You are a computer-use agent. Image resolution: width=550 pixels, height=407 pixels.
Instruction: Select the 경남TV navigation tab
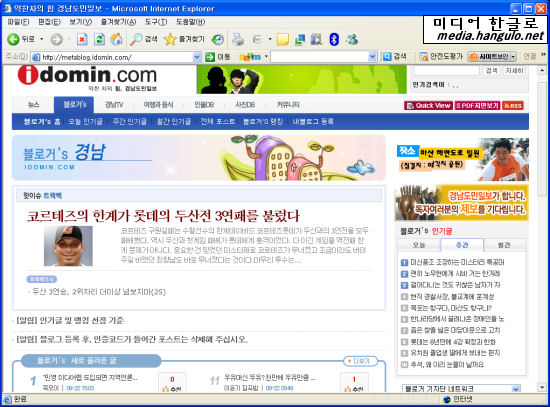pos(114,105)
